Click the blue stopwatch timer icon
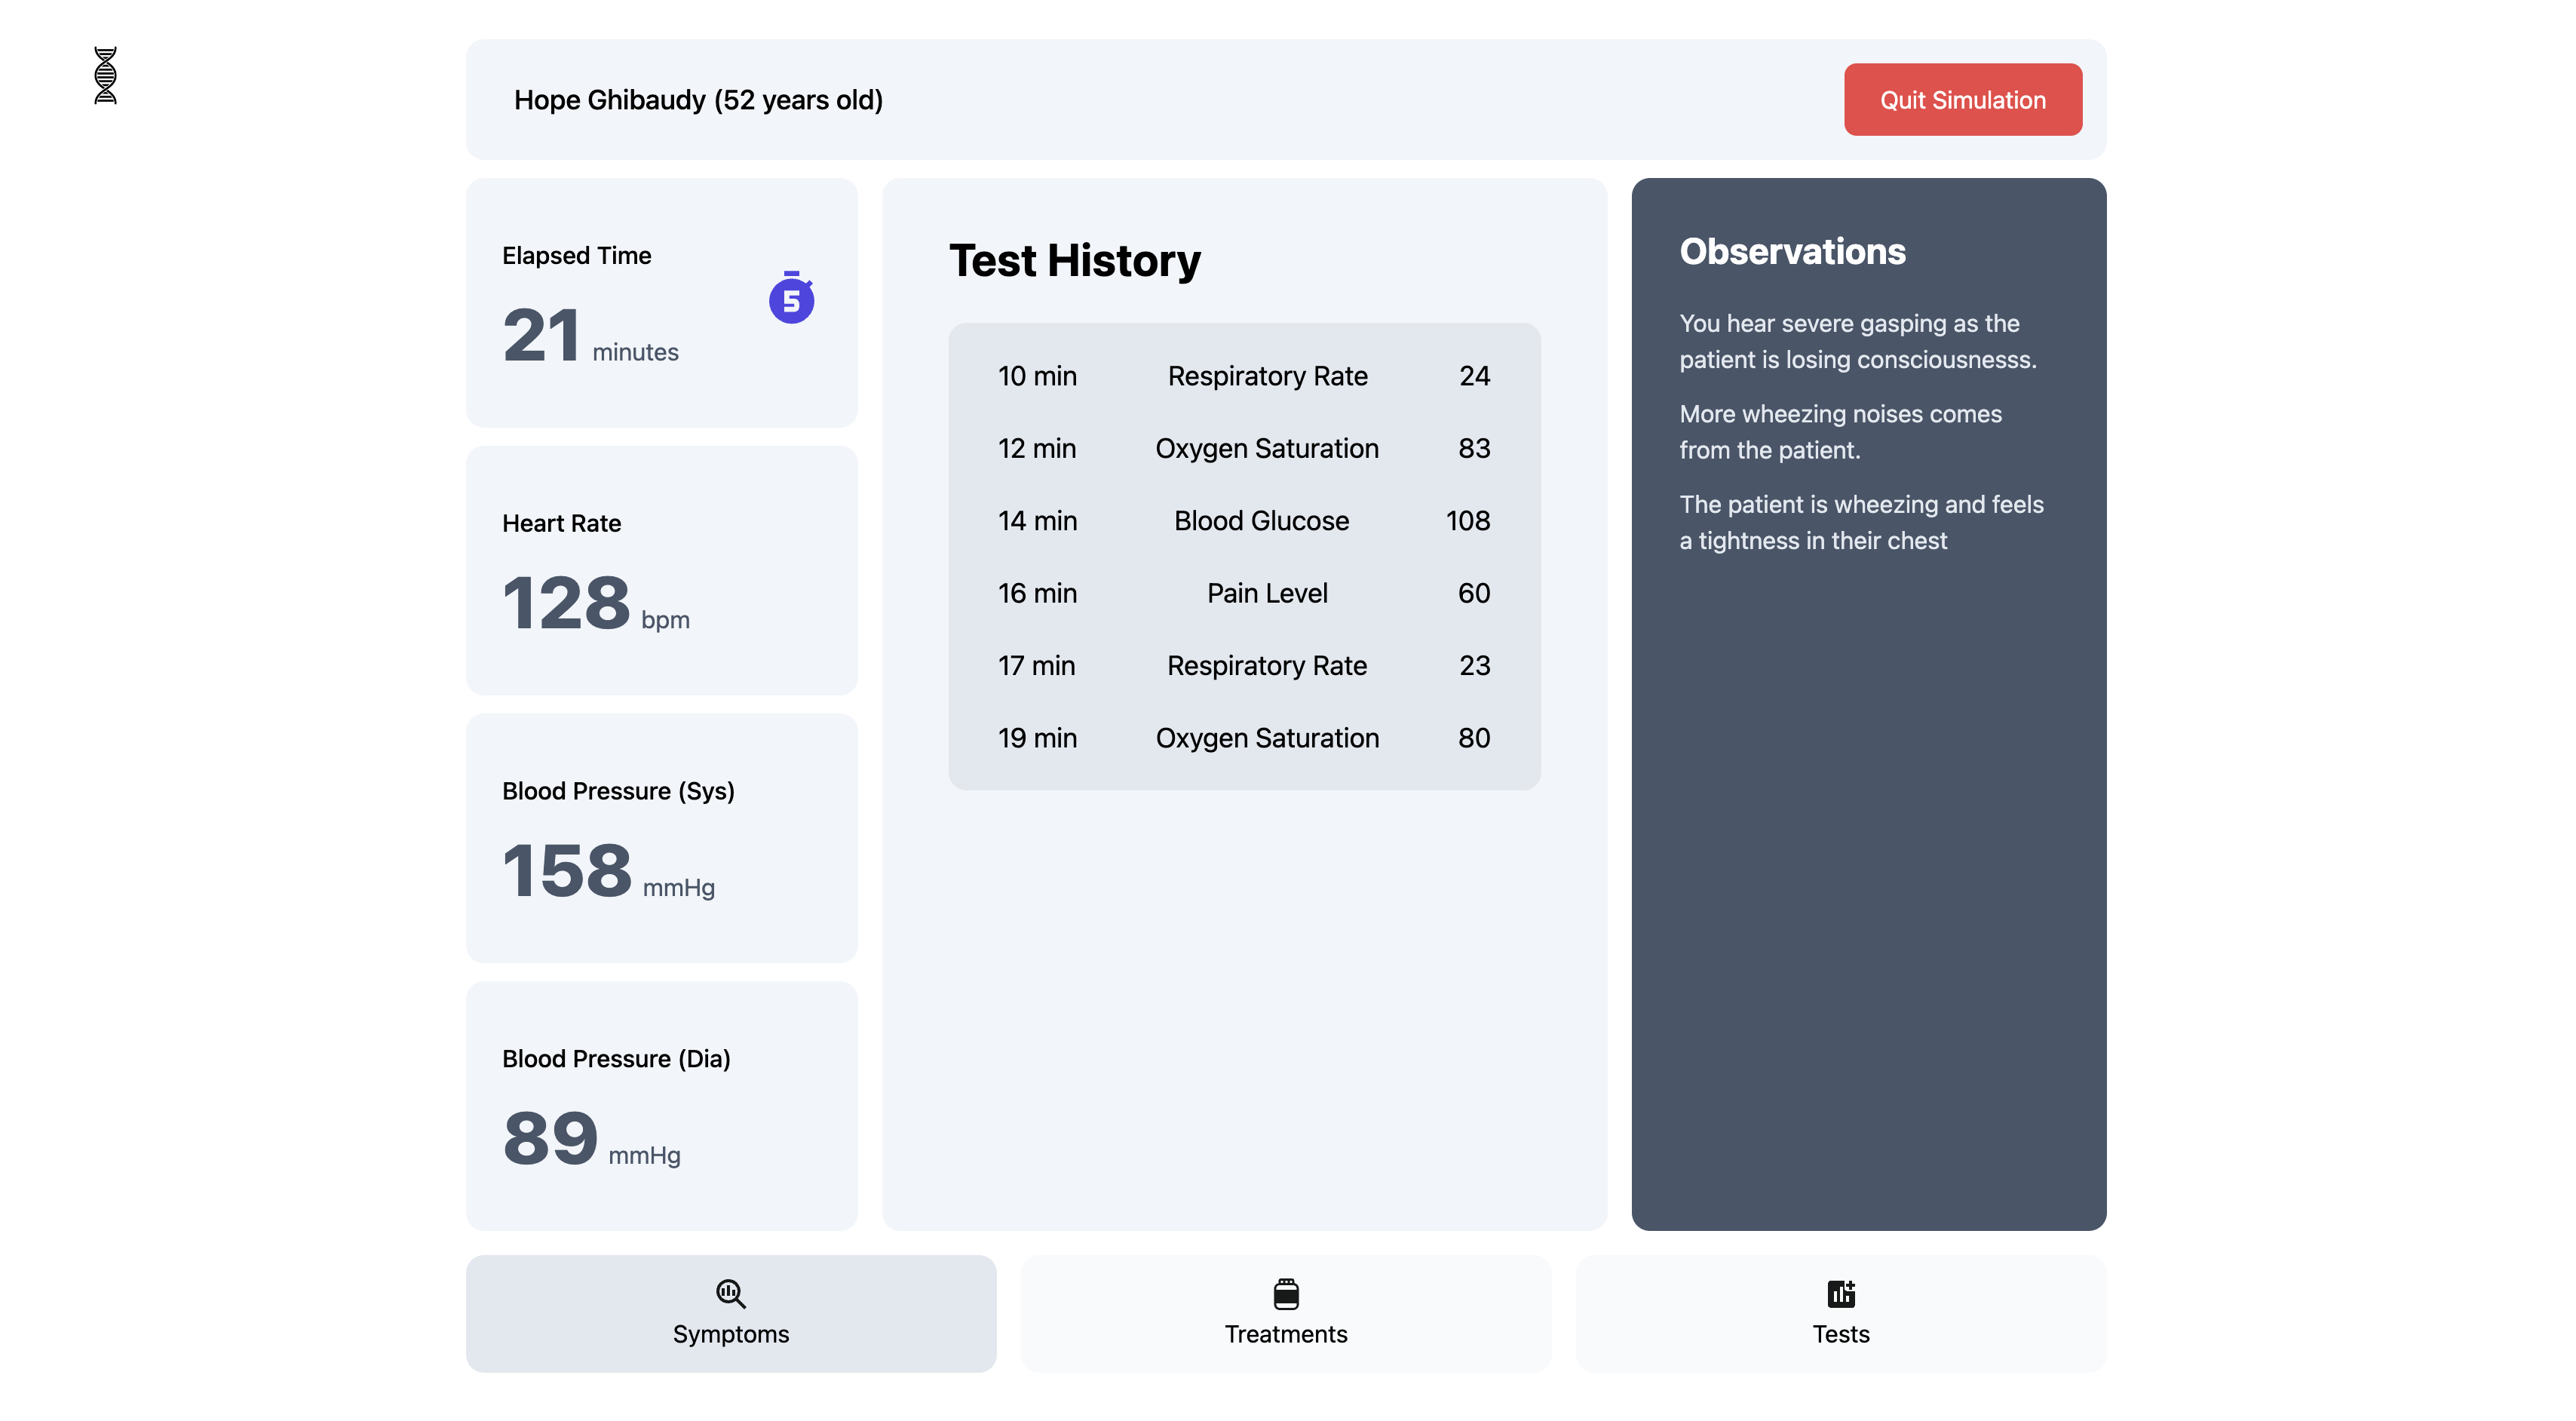The image size is (2576, 1421). tap(791, 298)
